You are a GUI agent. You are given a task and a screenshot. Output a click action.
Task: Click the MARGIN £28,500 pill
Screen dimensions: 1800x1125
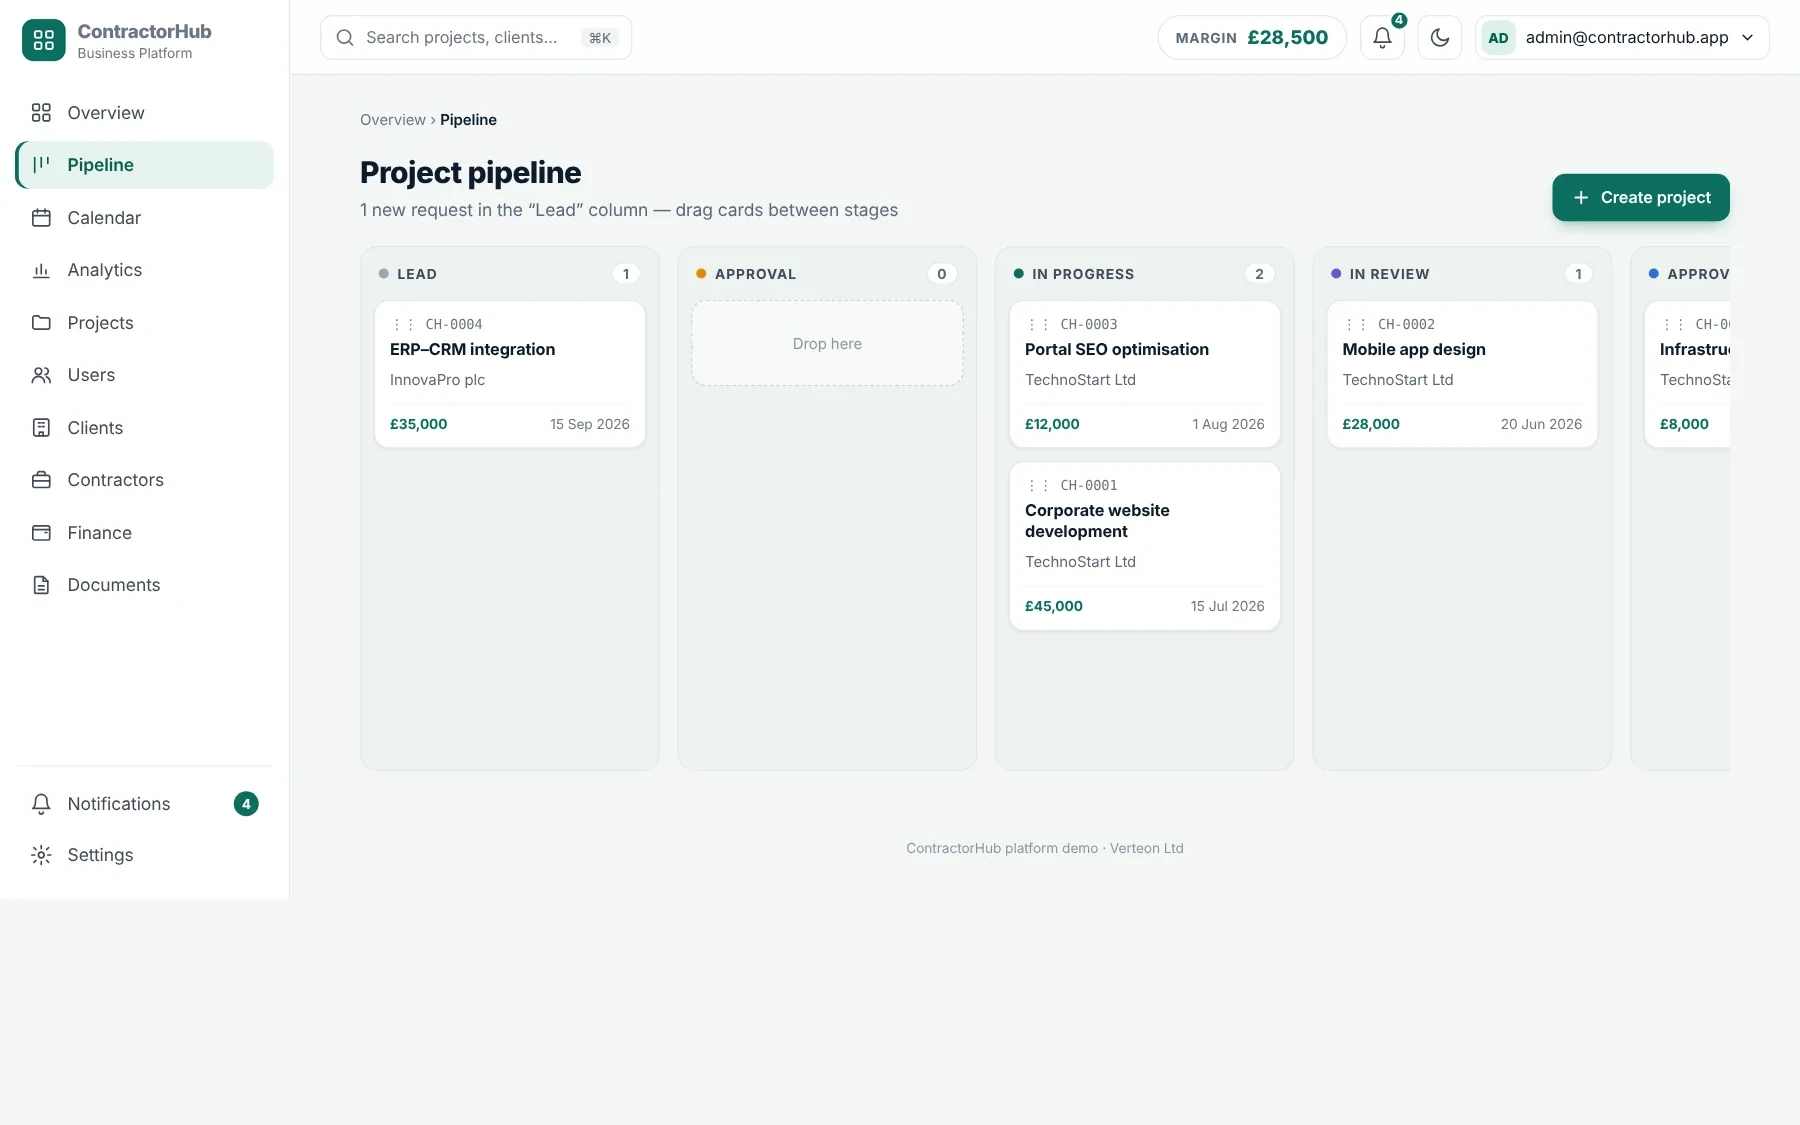coord(1252,38)
